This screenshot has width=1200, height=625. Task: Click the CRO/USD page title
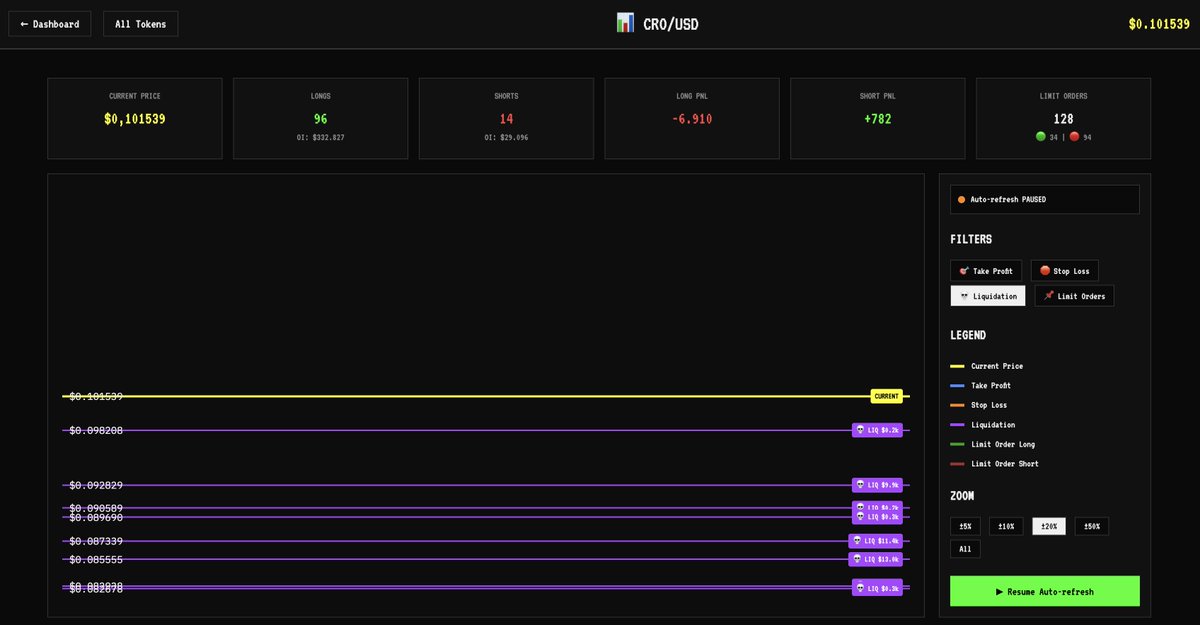click(671, 24)
